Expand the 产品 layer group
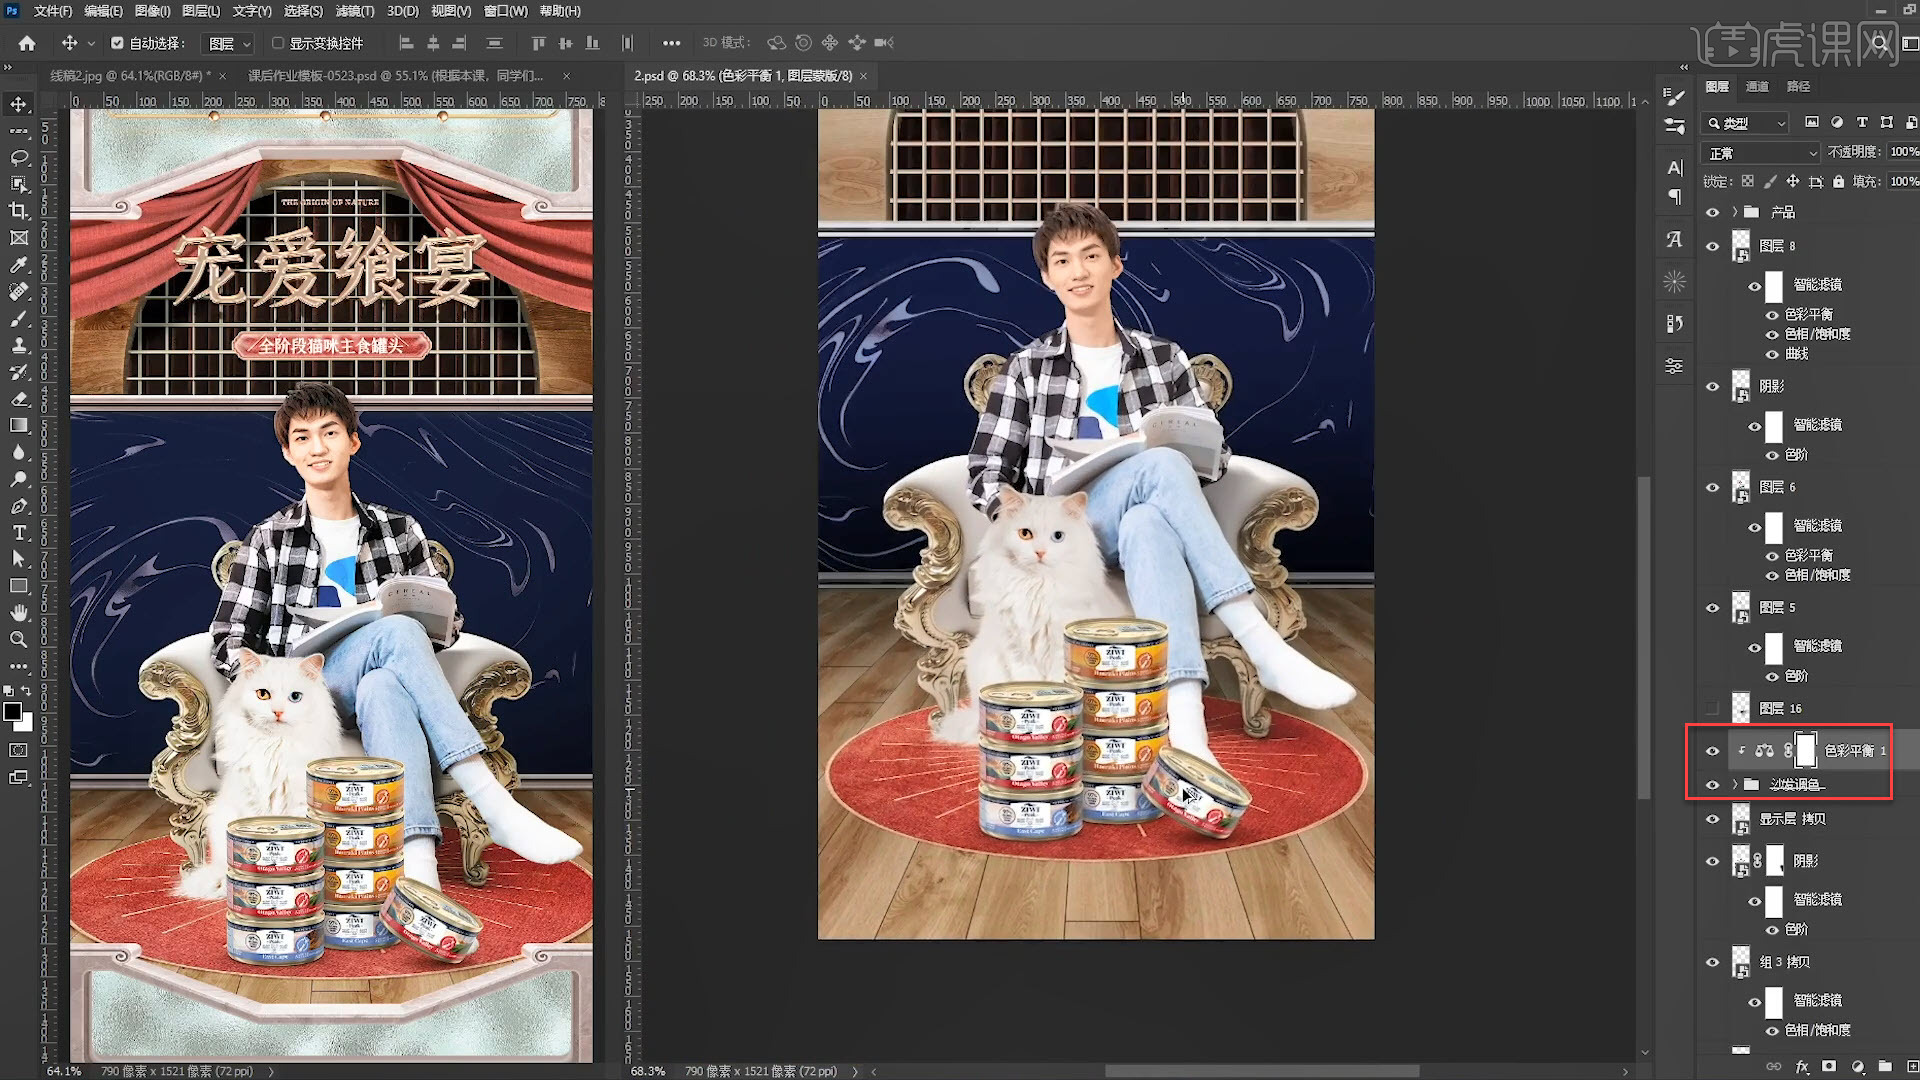This screenshot has width=1920, height=1080. click(1735, 212)
